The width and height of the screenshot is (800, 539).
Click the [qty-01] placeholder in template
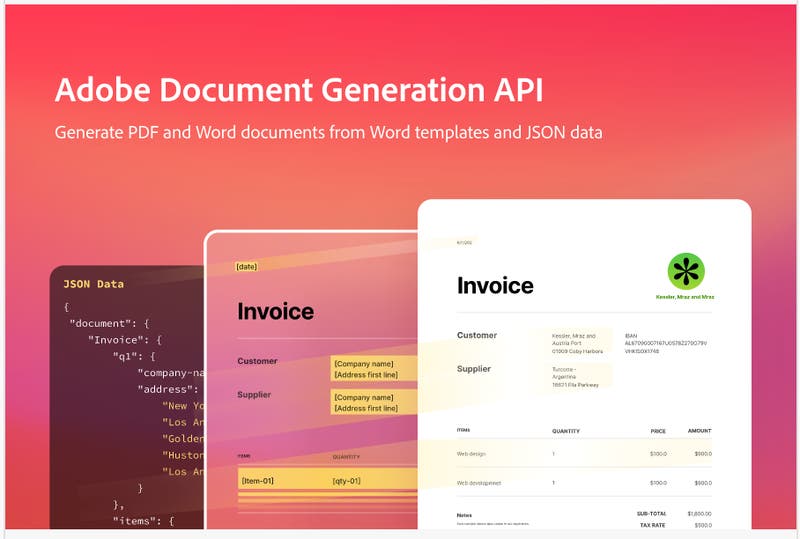(346, 481)
